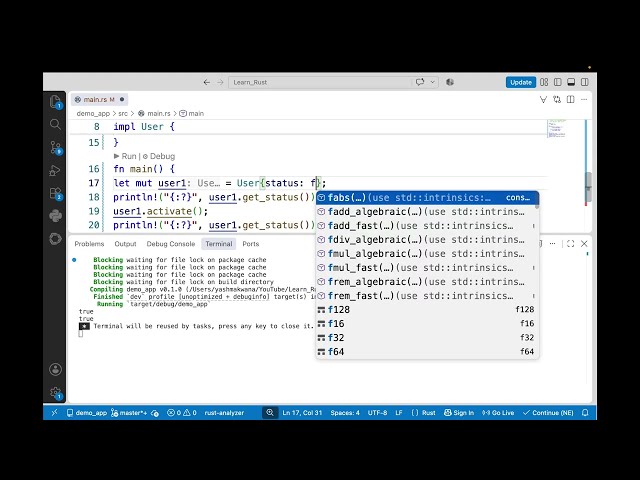Image resolution: width=640 pixels, height=480 pixels.
Task: Open the Accounts icon in activity bar
Action: coord(55,369)
